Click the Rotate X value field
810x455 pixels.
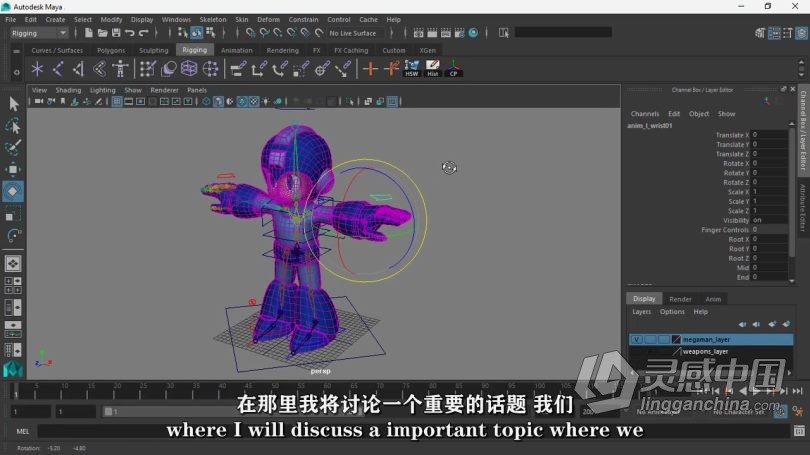click(769, 163)
